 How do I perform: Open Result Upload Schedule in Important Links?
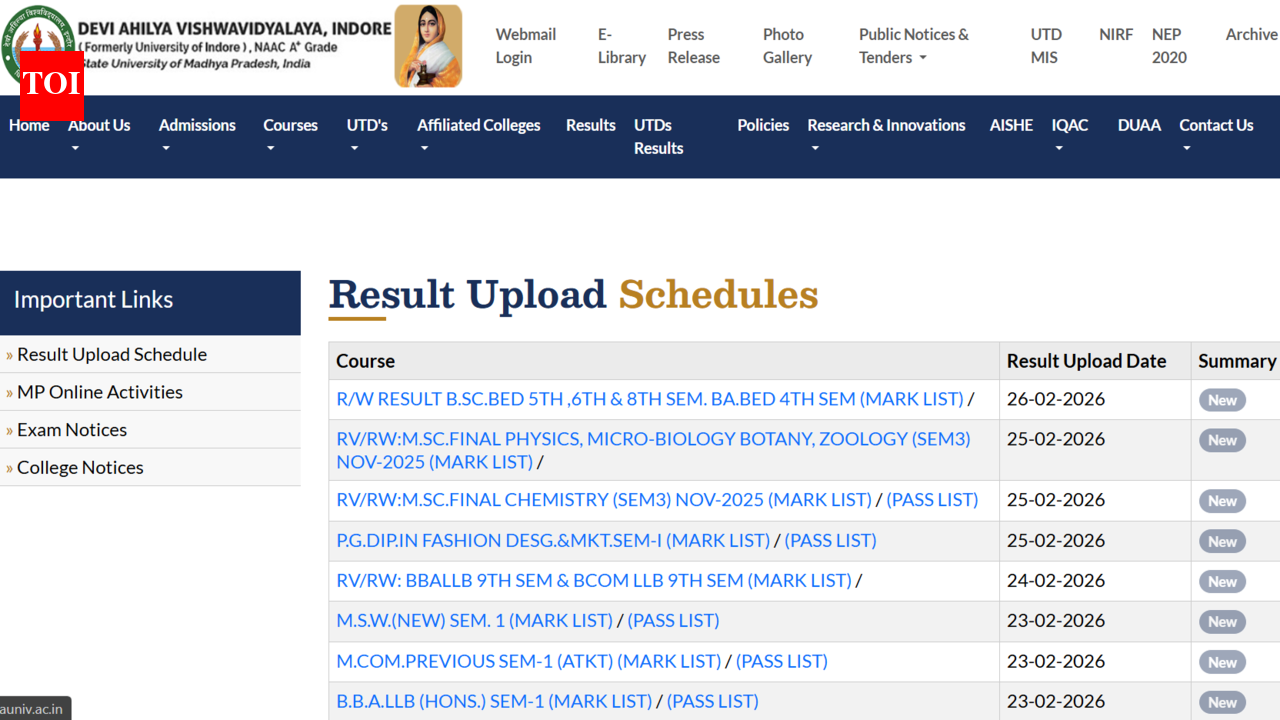coord(111,354)
